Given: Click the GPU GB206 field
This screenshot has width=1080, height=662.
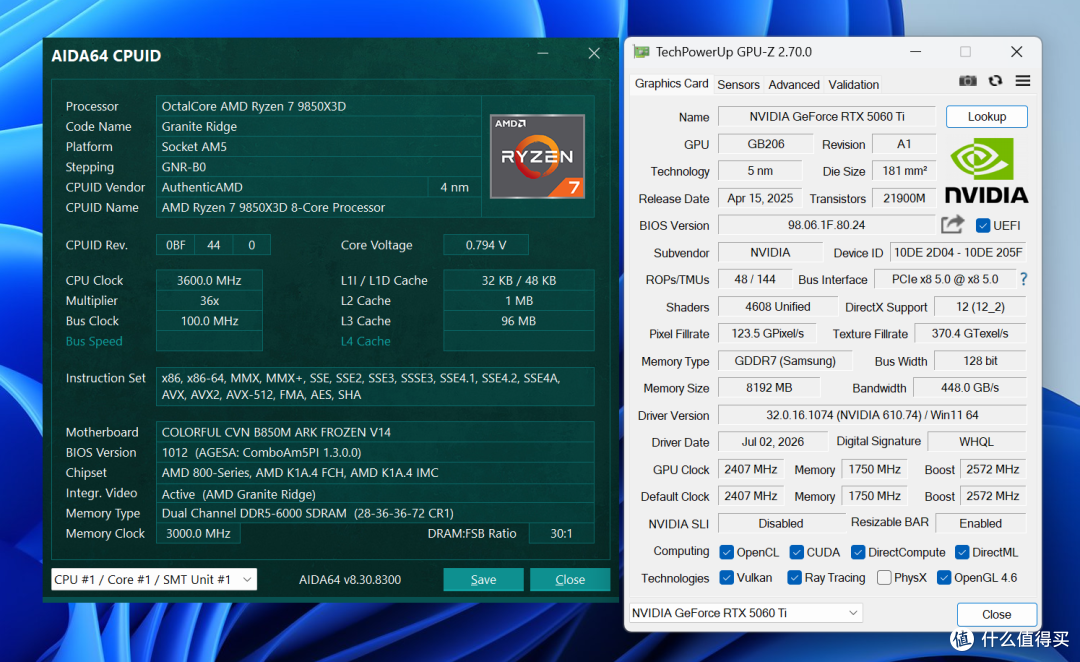Looking at the screenshot, I should coord(765,144).
